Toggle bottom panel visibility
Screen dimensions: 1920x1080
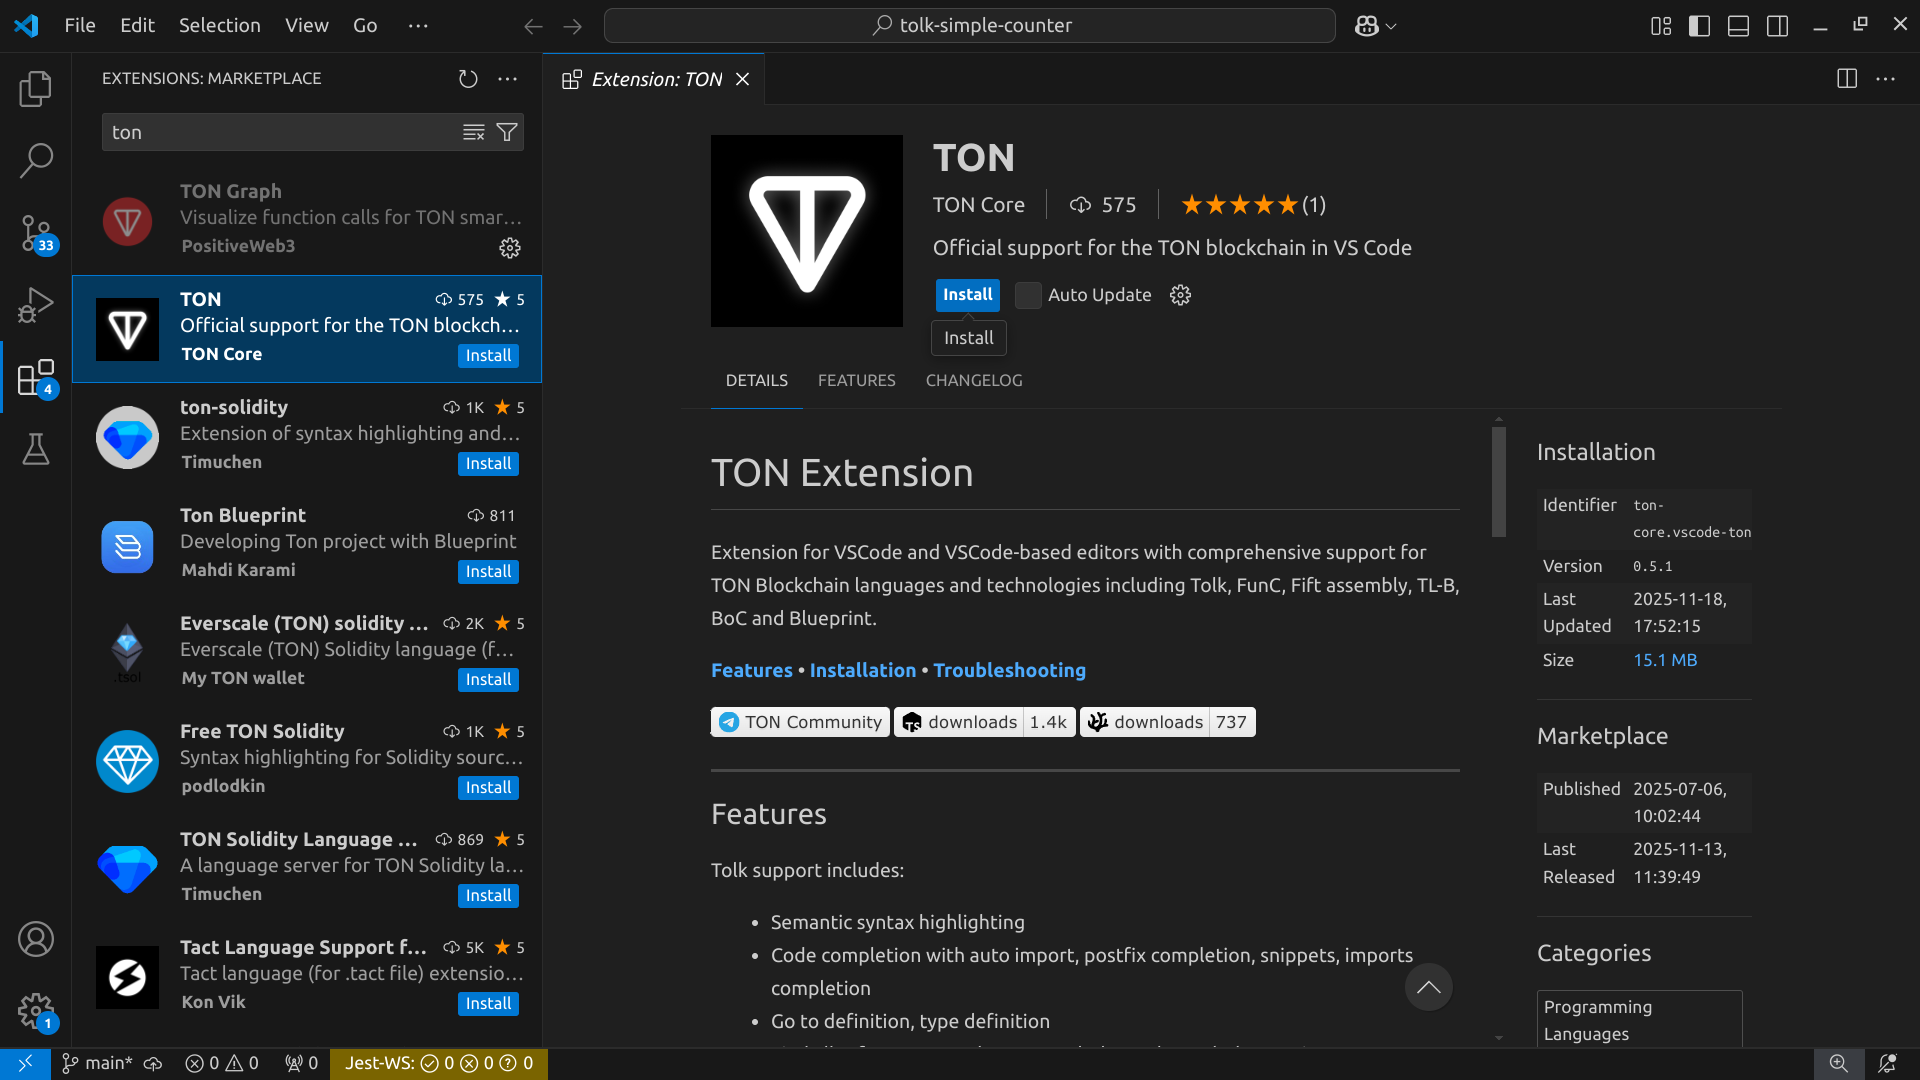click(1739, 26)
